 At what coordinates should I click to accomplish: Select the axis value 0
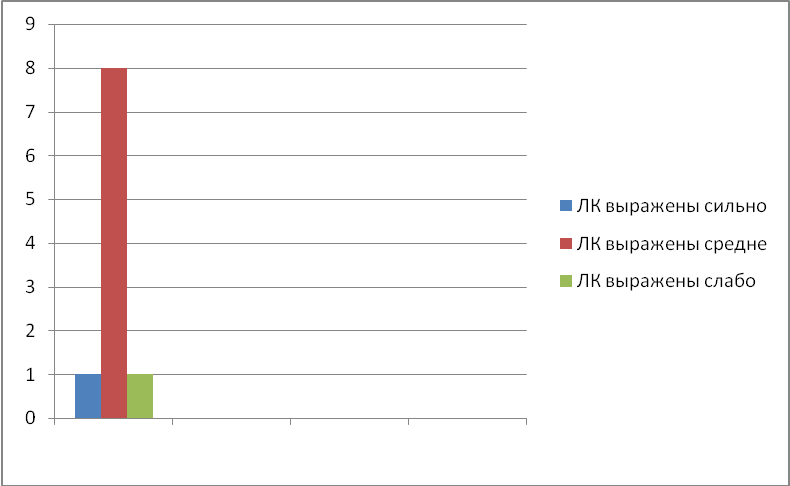tap(30, 418)
